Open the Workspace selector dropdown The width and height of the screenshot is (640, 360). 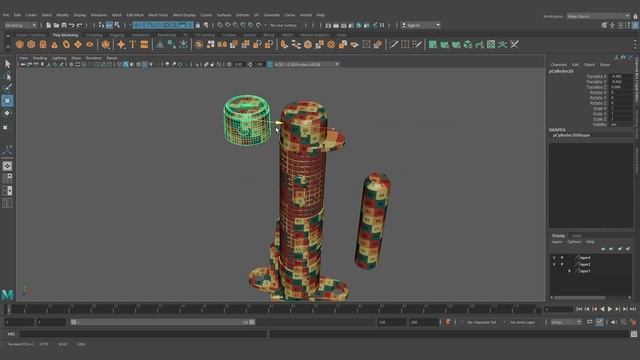point(598,16)
